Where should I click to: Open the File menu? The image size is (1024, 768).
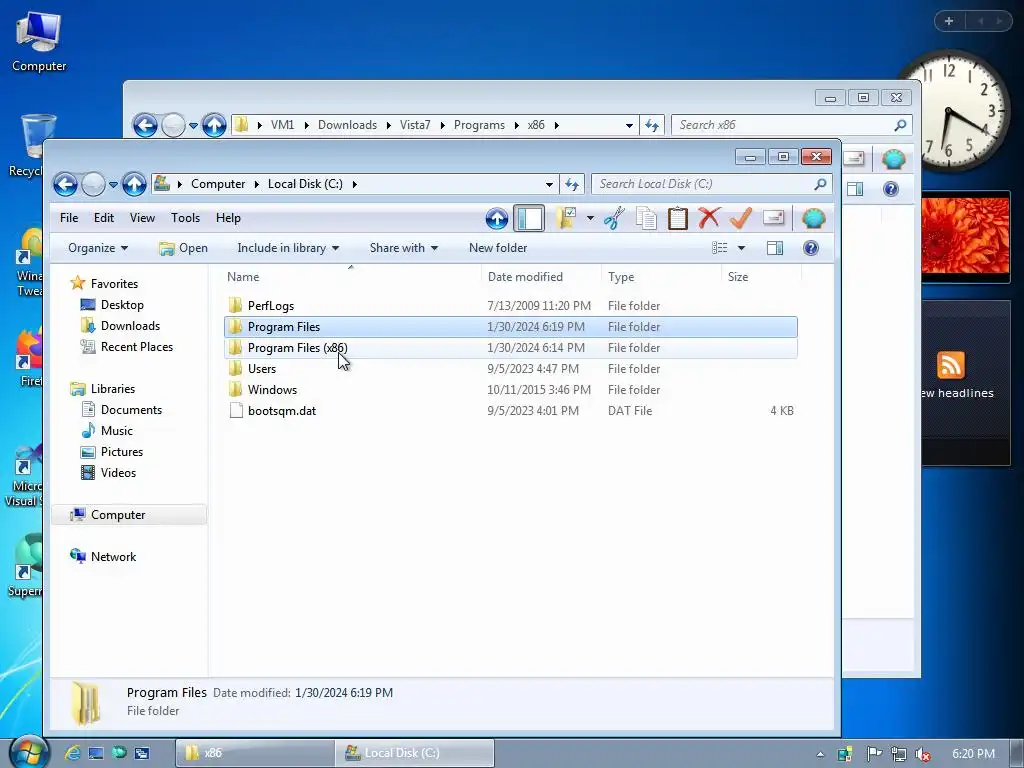[69, 218]
